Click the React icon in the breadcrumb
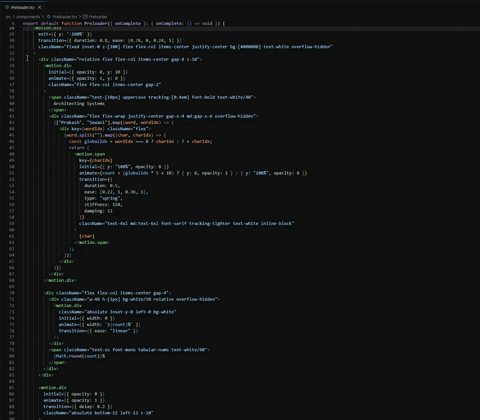Screen dimensions: 480x420 point(49,17)
